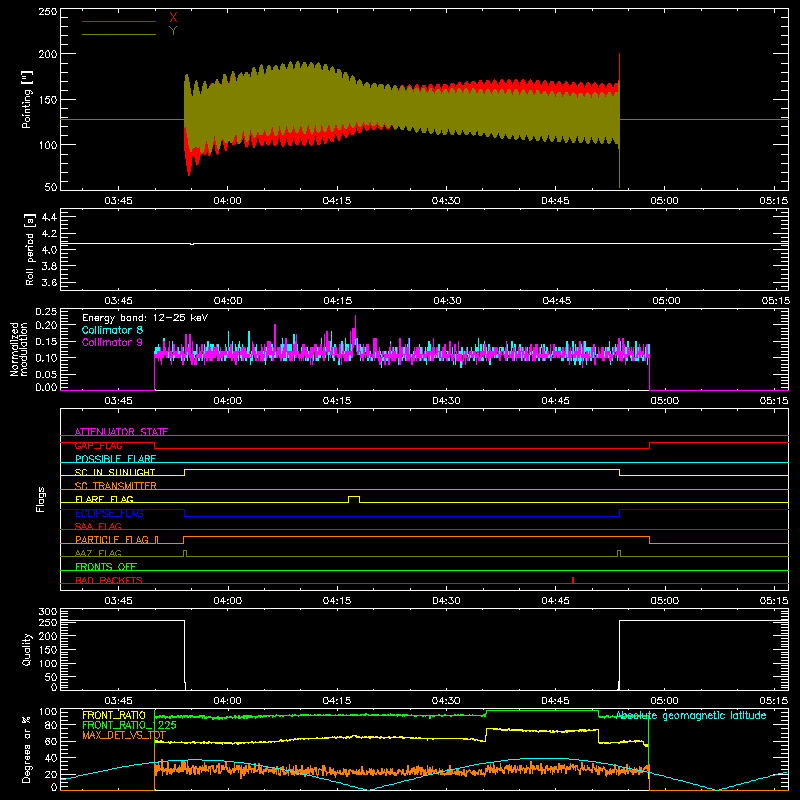Screen dimensions: 800x800
Task: Click the 200 tick on Pointing axis
Action: coord(47,54)
